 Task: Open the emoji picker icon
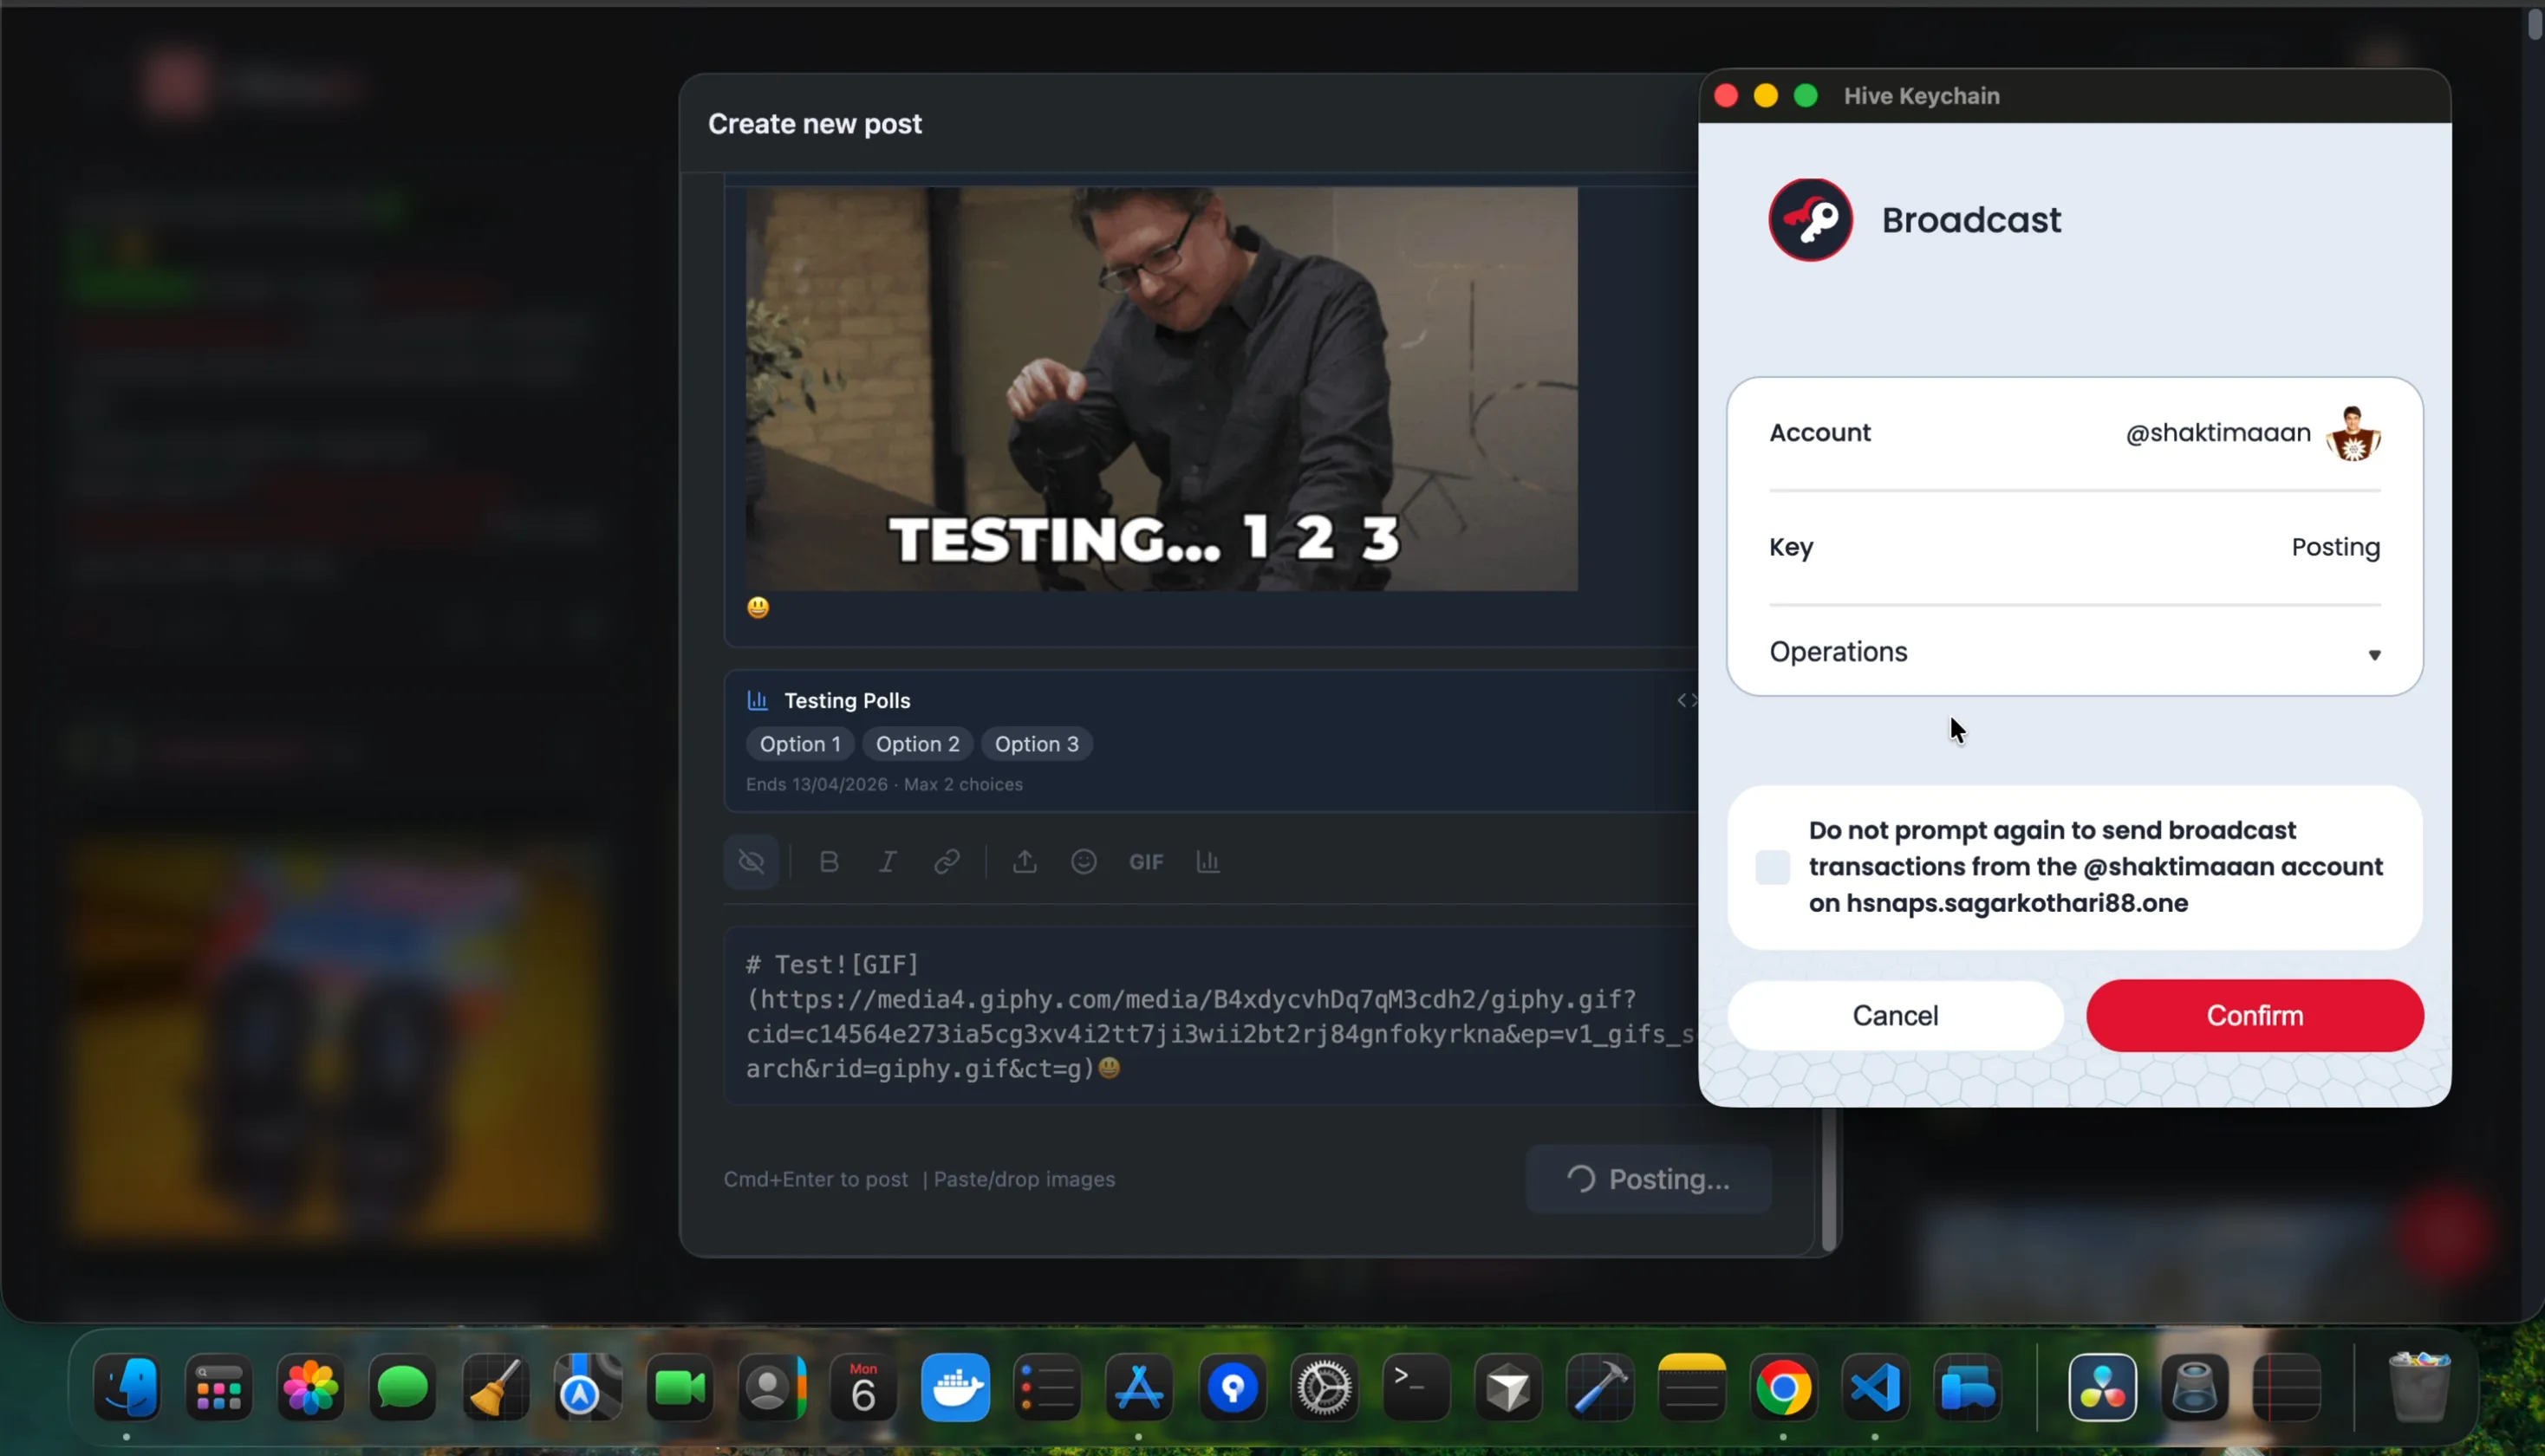point(1084,862)
